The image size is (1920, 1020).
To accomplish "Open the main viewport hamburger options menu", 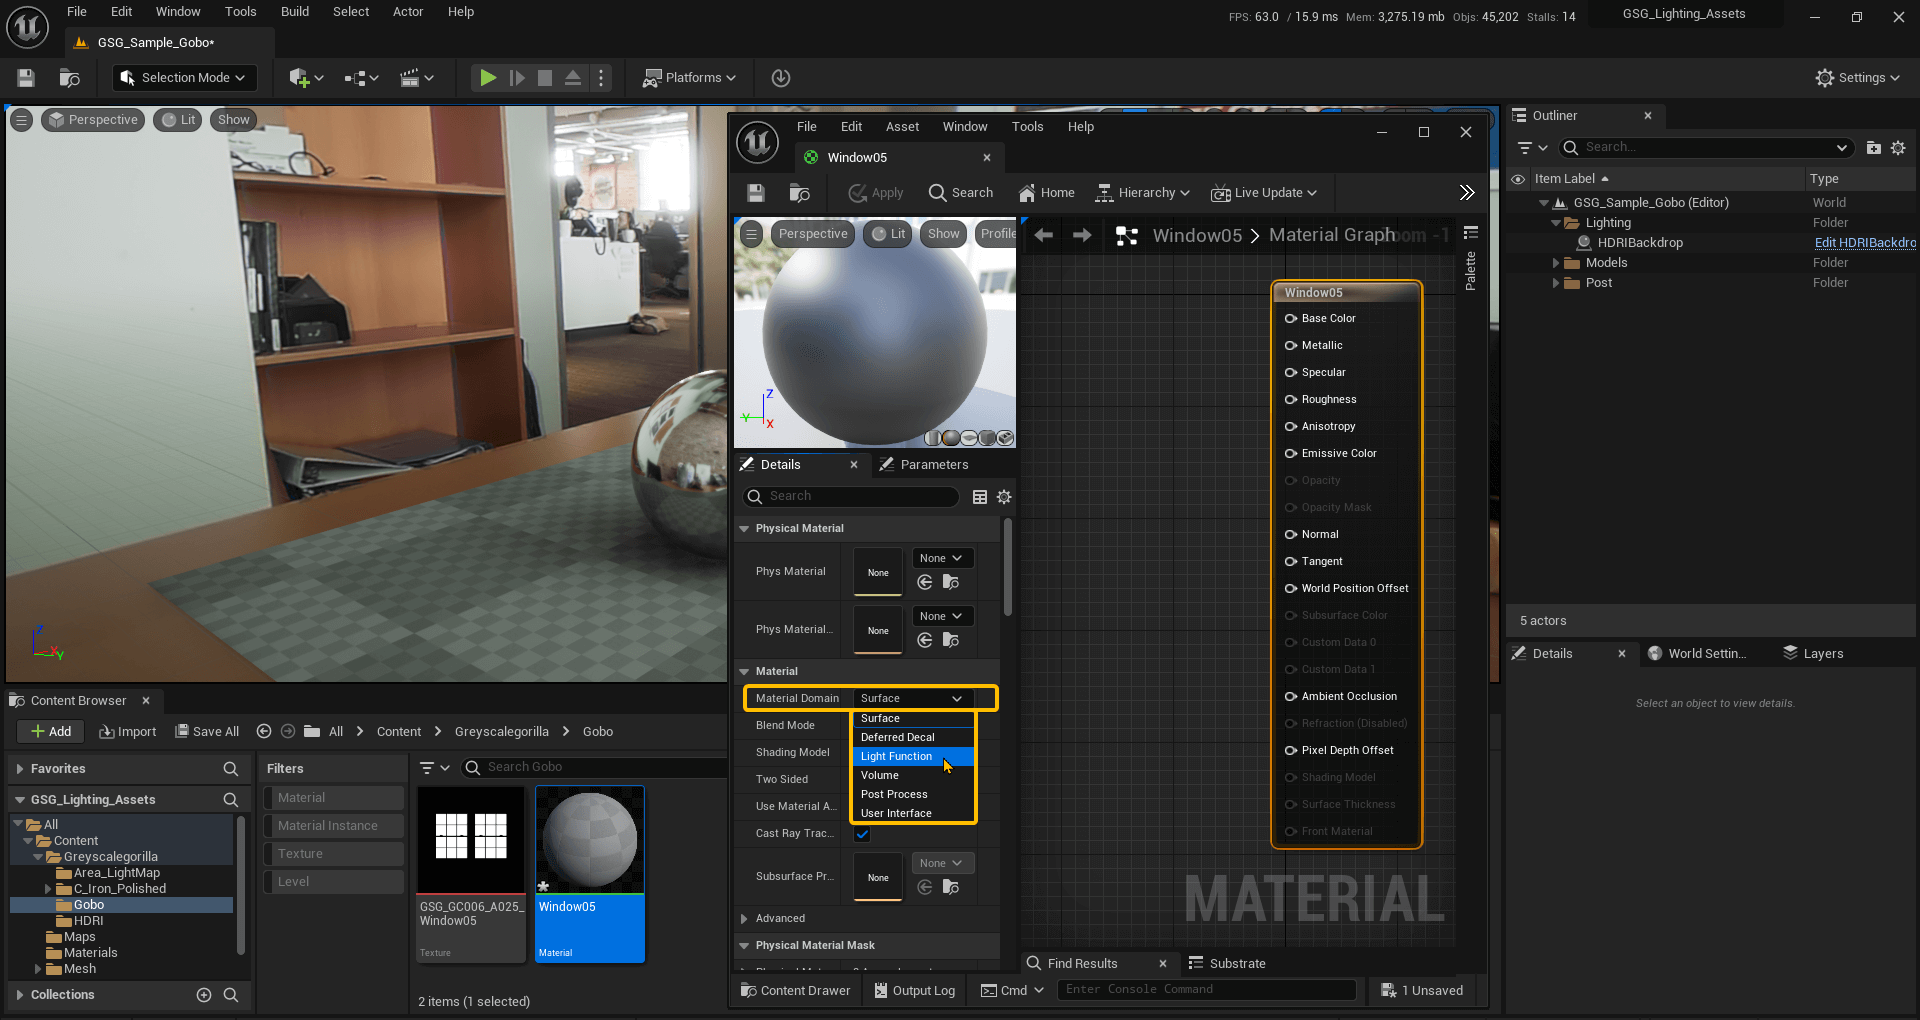I will pyautogui.click(x=21, y=120).
